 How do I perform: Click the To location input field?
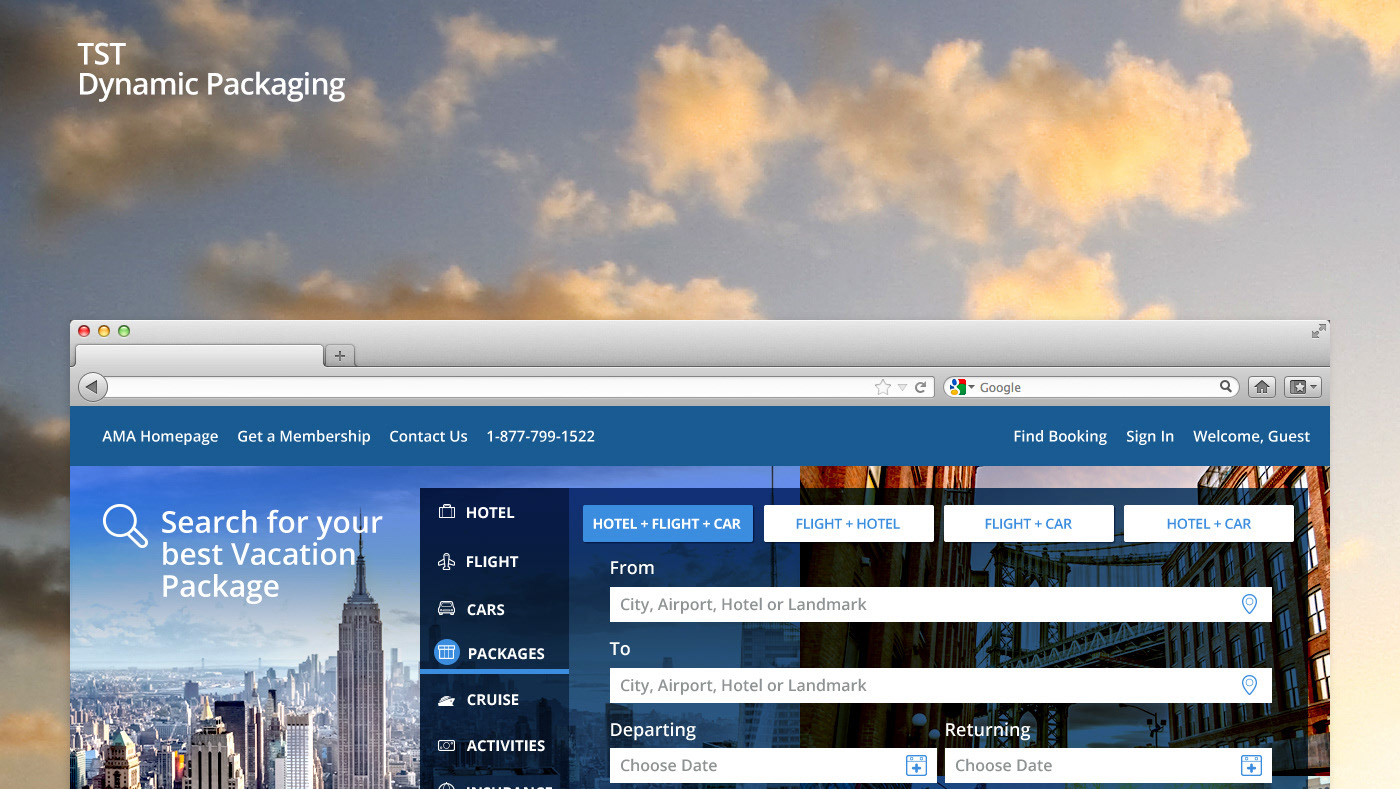tap(940, 685)
